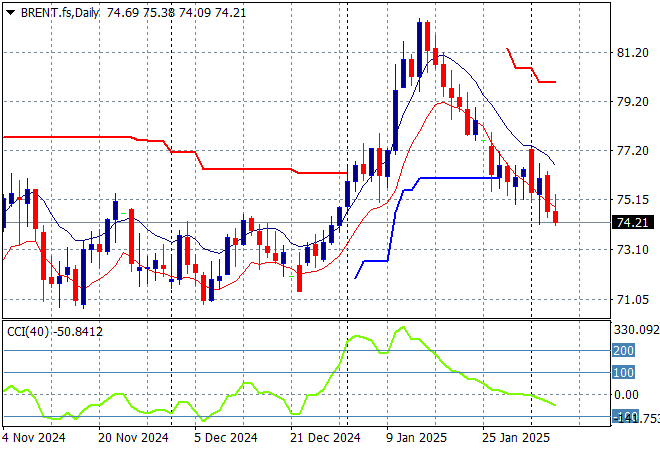
Task: Click the 74.21 current price tag
Action: (x=632, y=223)
